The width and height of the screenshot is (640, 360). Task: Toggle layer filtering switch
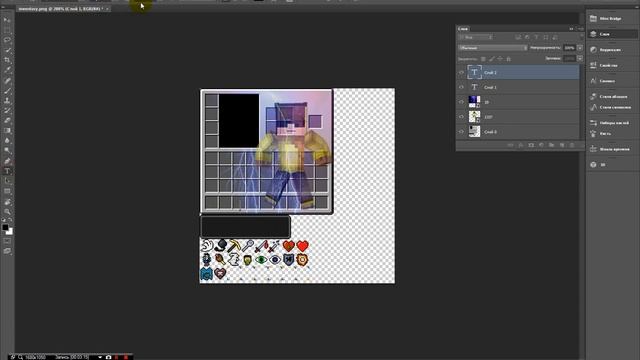pos(582,37)
